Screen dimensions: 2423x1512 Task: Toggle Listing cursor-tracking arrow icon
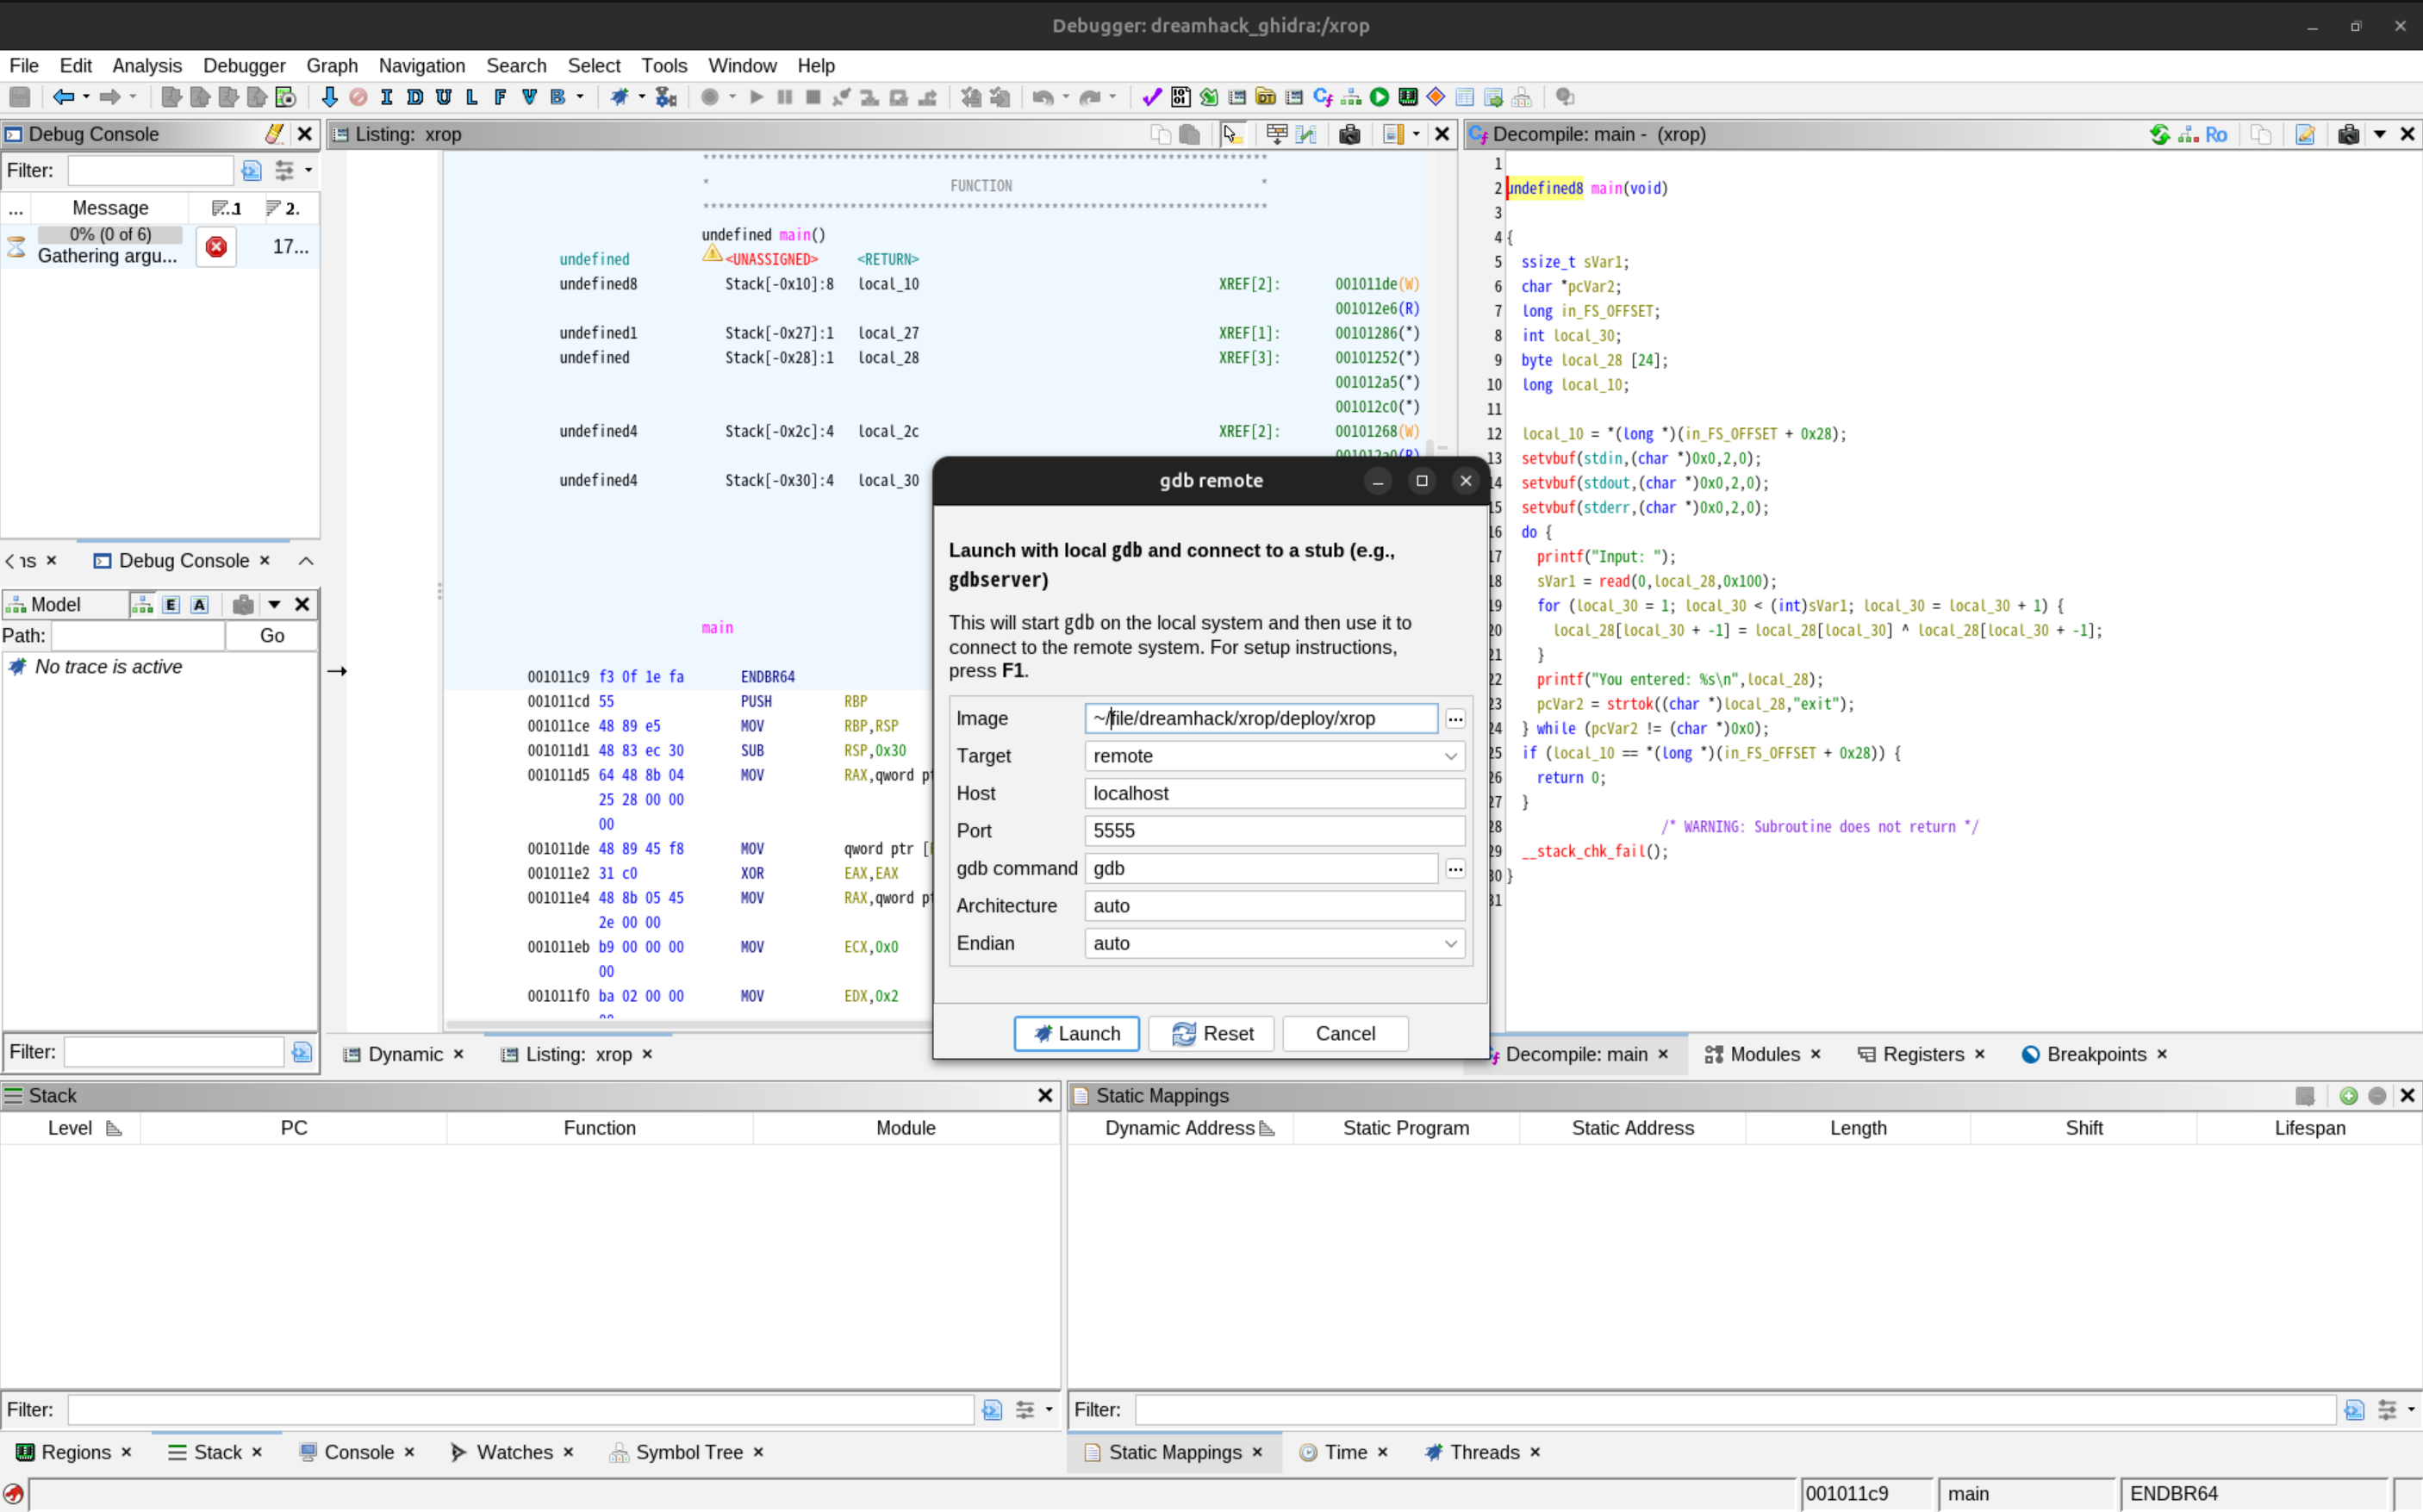(1231, 134)
